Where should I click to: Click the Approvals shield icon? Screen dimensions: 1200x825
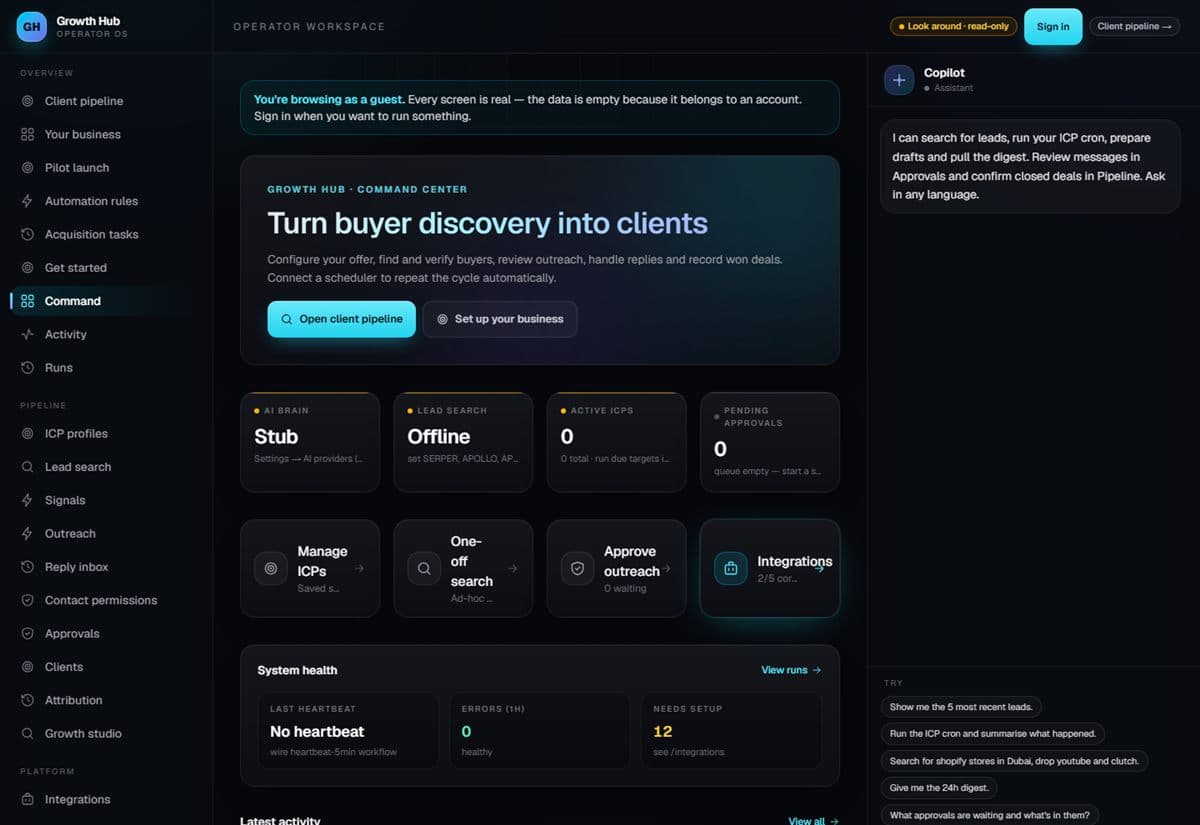point(28,633)
